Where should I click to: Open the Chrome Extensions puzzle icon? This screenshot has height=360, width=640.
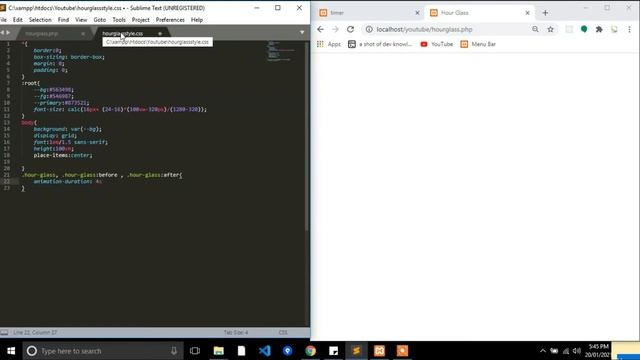click(599, 29)
